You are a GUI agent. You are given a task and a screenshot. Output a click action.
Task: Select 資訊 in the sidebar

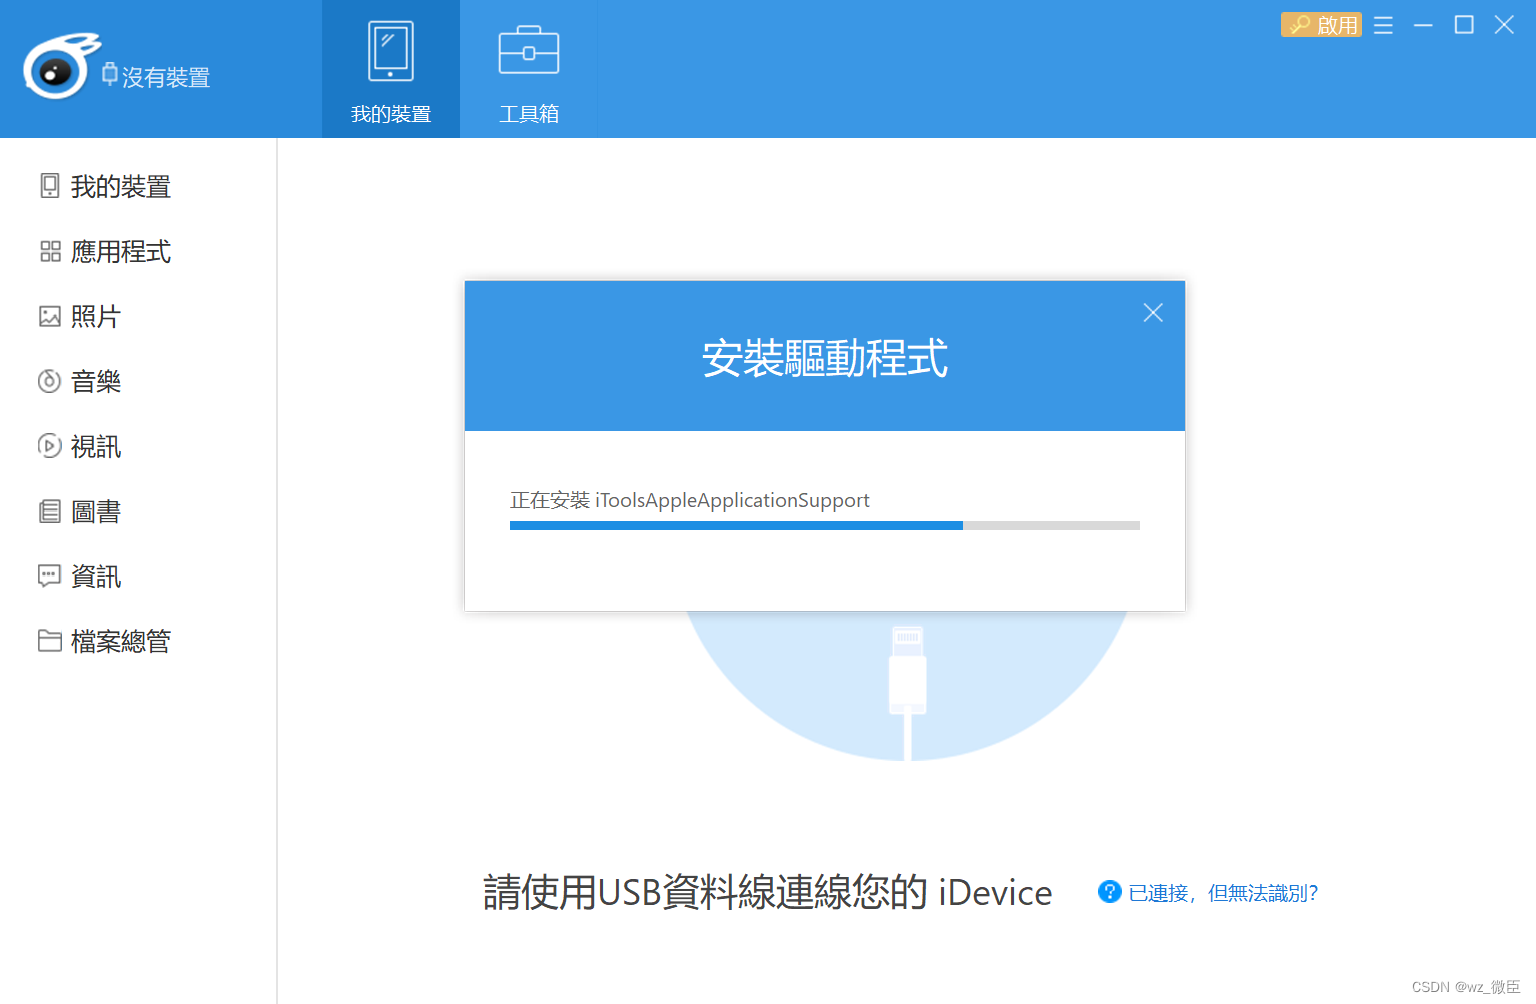pos(138,576)
